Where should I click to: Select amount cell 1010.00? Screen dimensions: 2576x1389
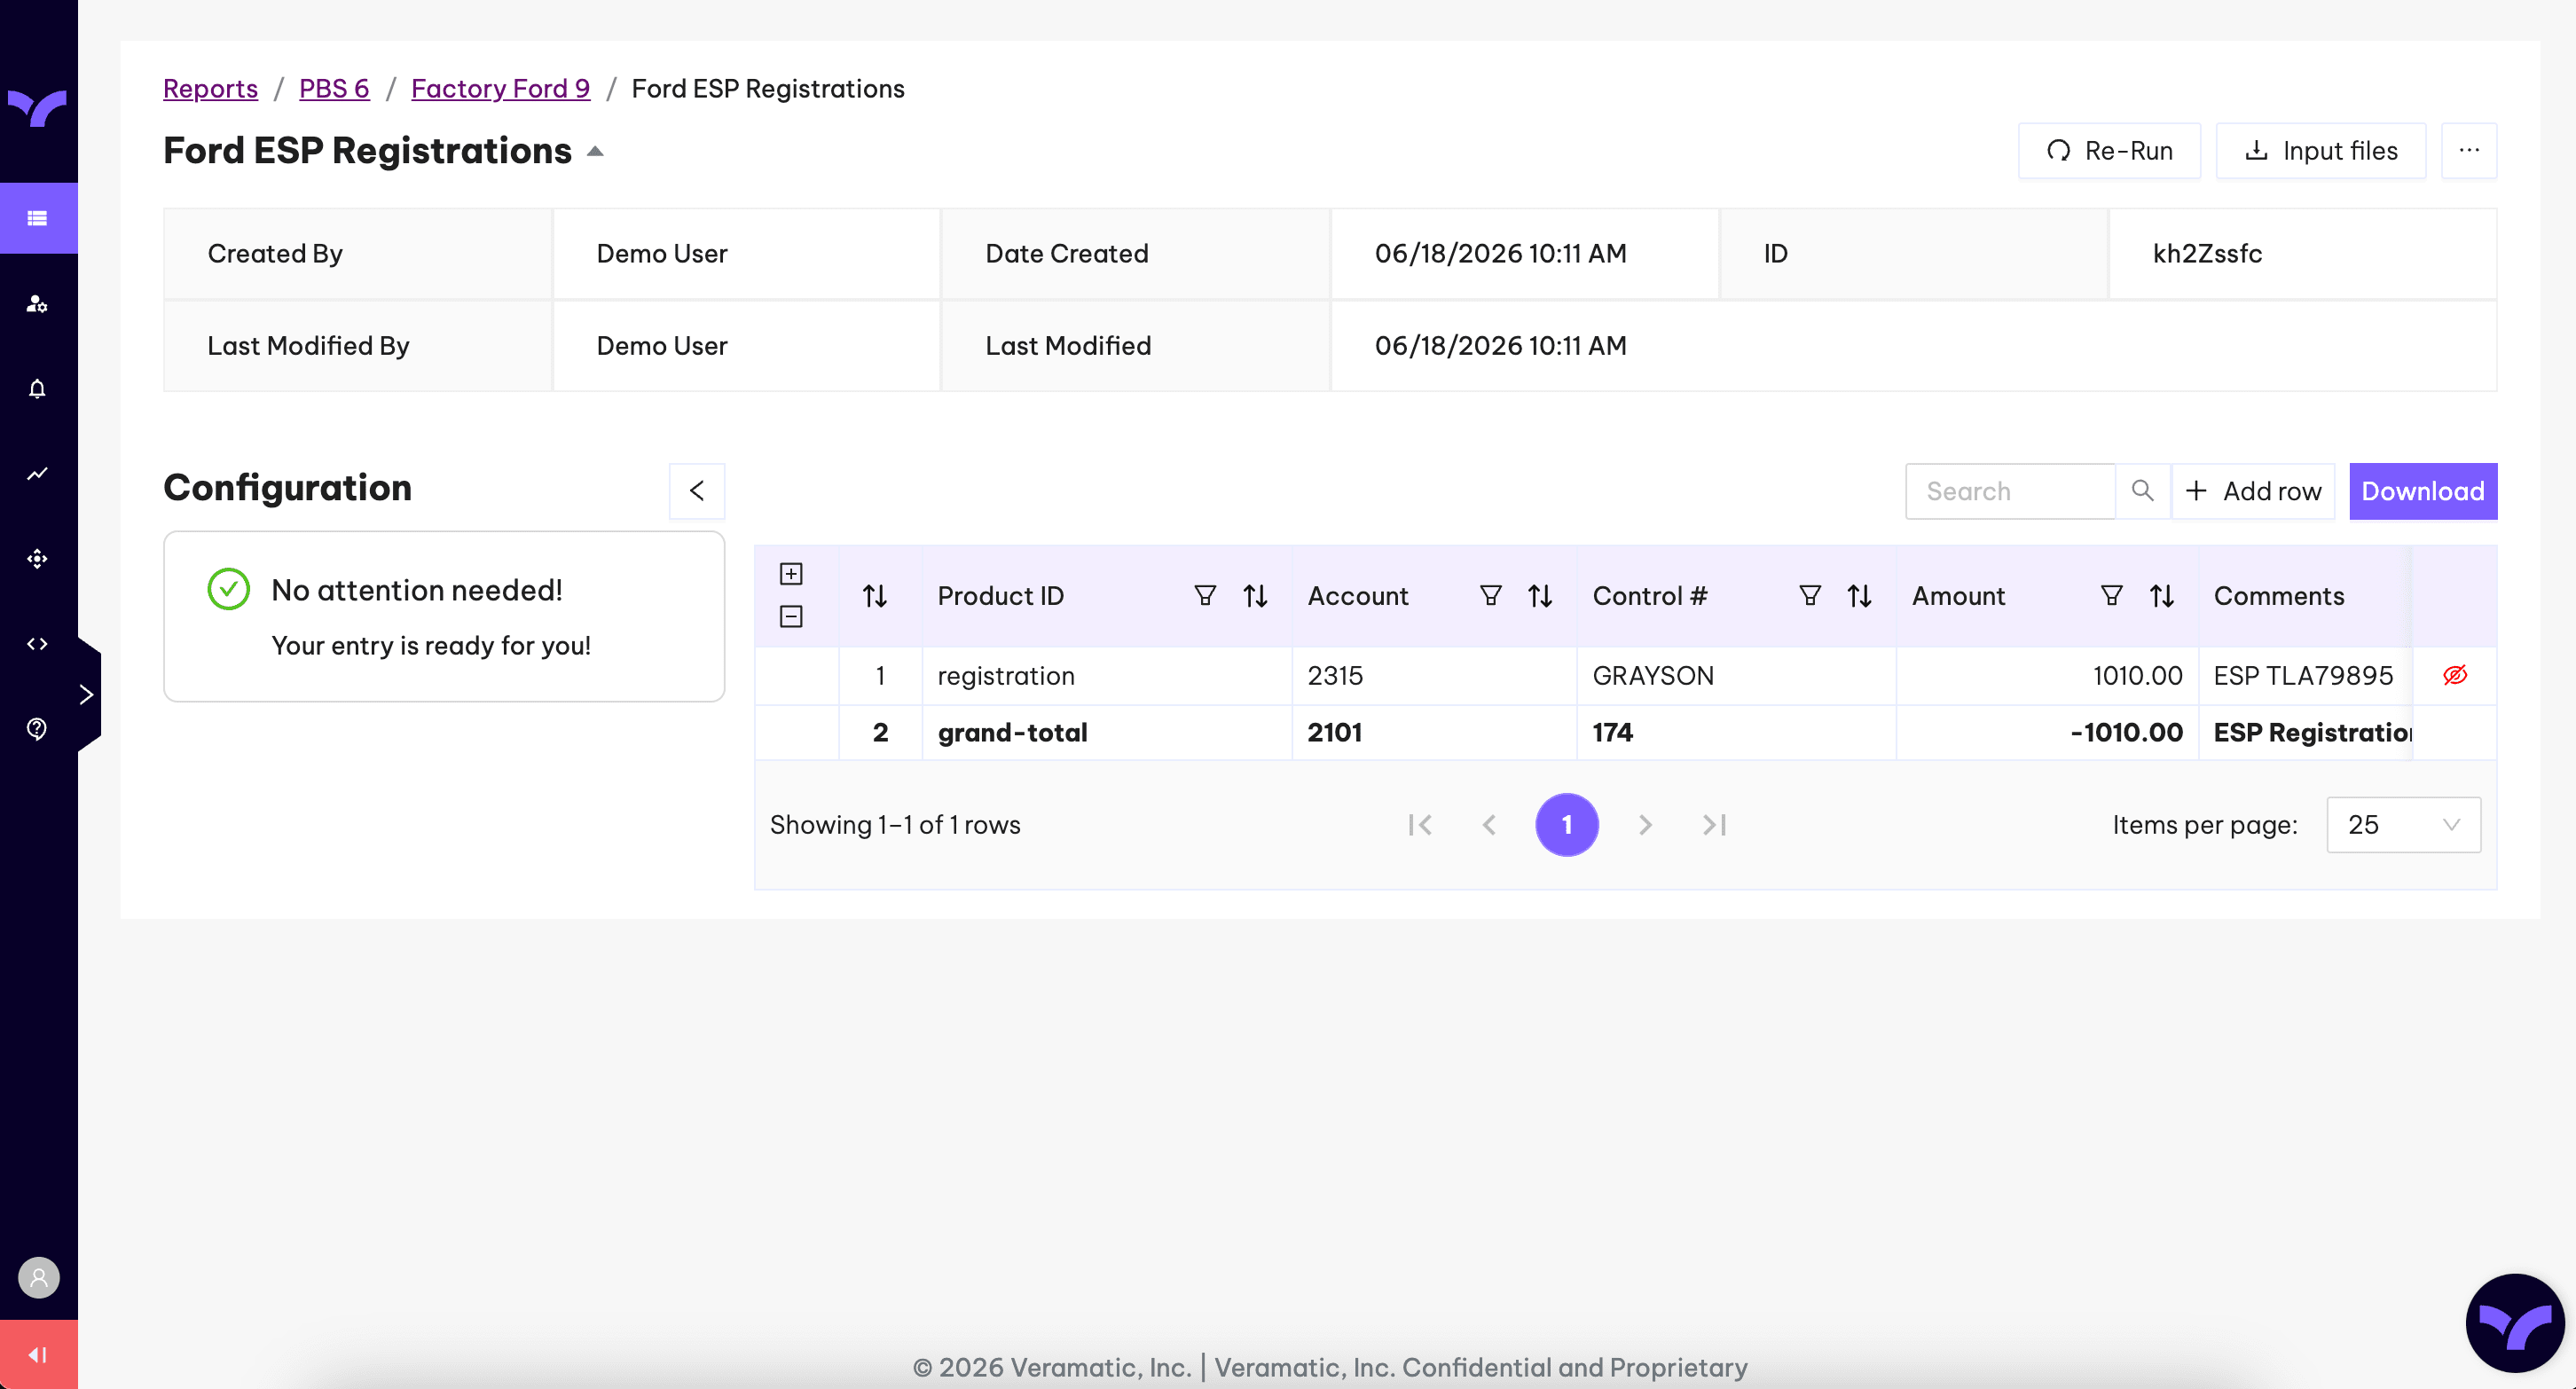coord(2047,676)
